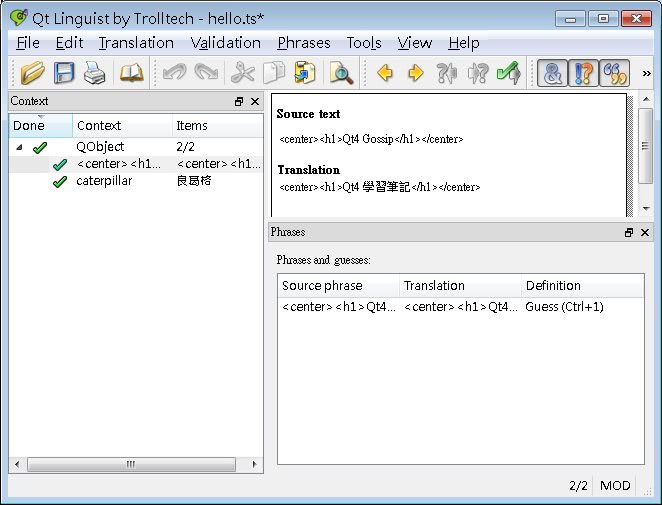
Task: Jump to previous unfinished item icon
Action: (447, 73)
